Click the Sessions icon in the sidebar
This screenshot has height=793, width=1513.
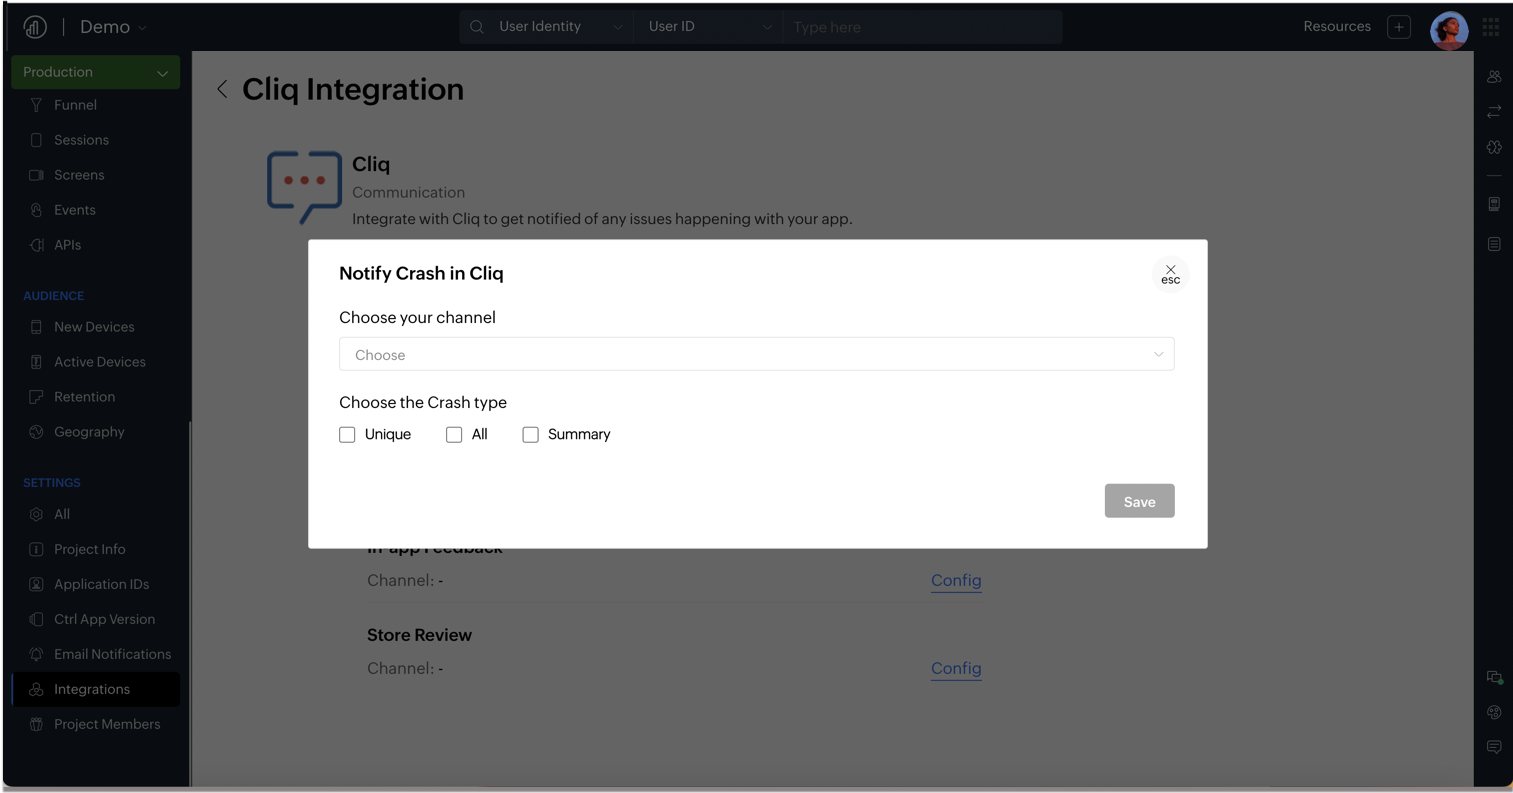[x=36, y=140]
